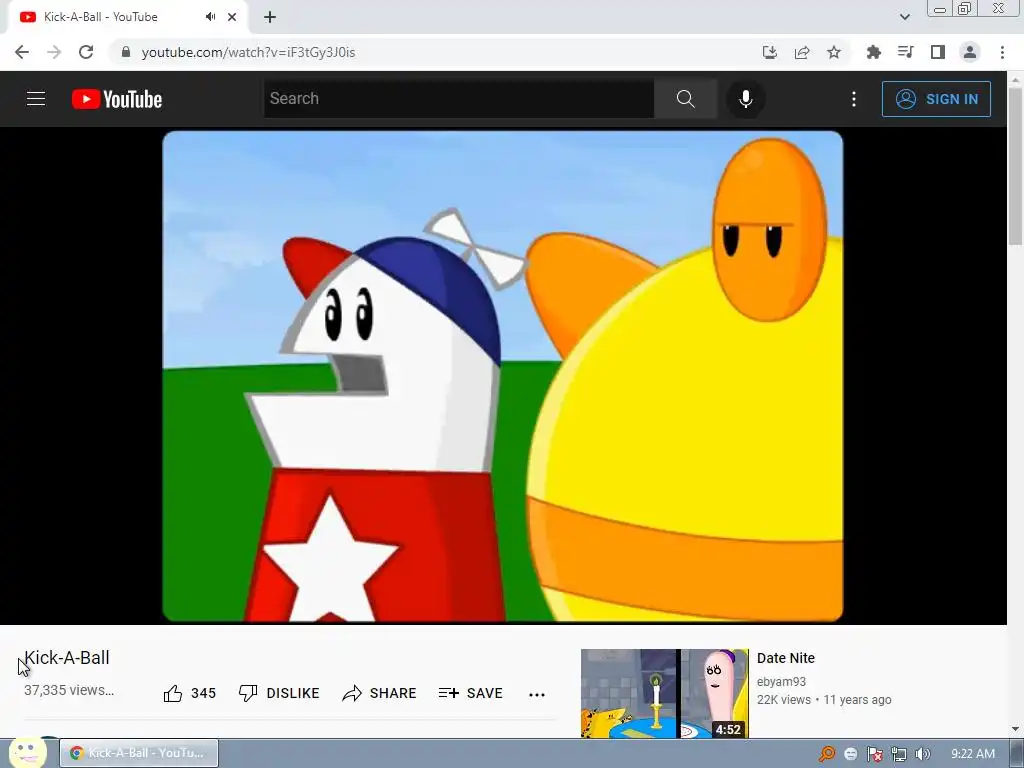Click the magnifier search button

click(685, 99)
